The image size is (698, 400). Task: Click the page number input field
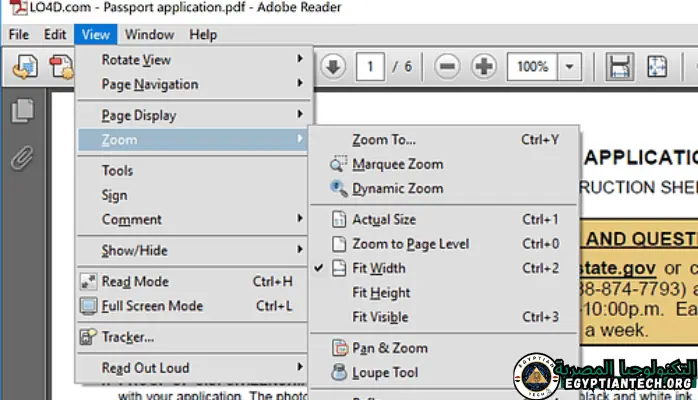[x=370, y=67]
